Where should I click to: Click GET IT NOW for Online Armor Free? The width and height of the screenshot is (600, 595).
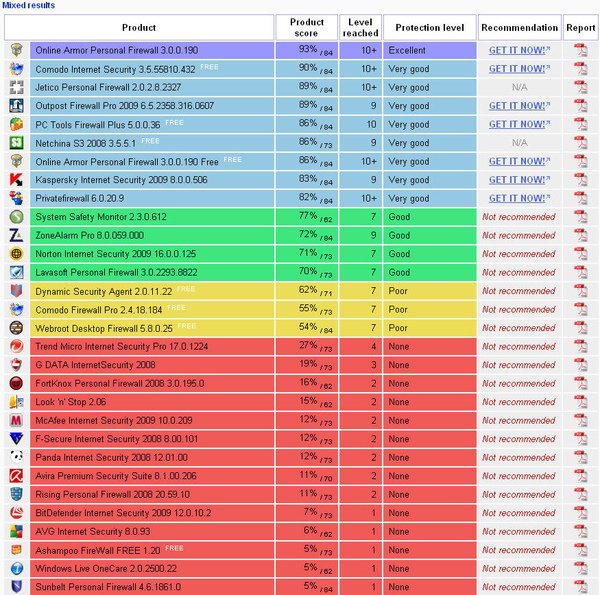[x=519, y=161]
